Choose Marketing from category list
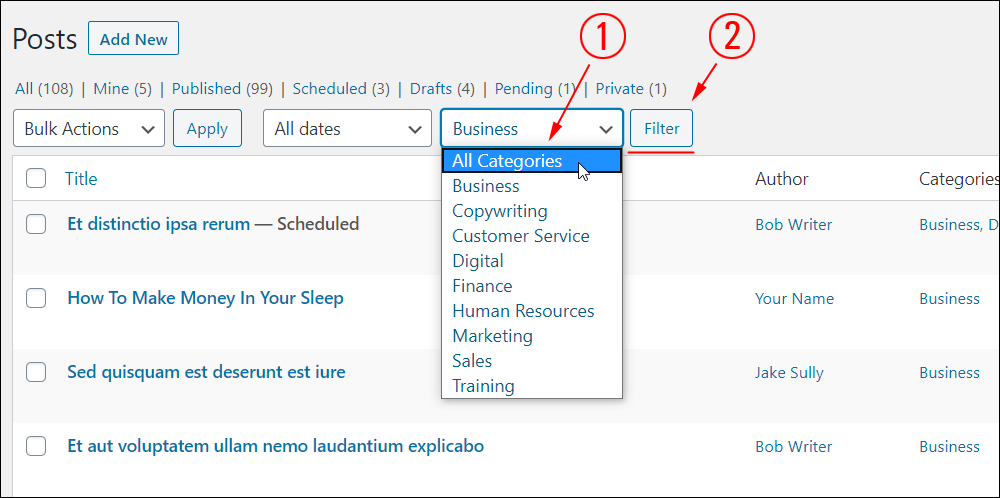This screenshot has width=1000, height=498. pyautogui.click(x=492, y=336)
